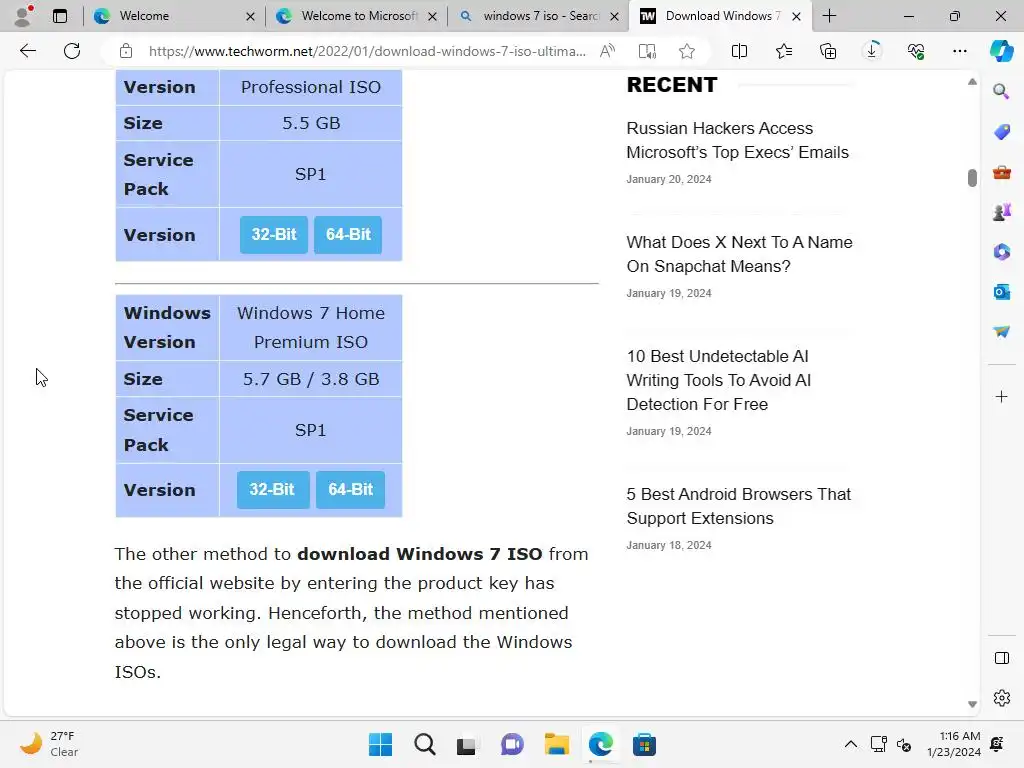Open the sidebar Outlook icon
This screenshot has width=1024, height=768.
[x=1001, y=292]
